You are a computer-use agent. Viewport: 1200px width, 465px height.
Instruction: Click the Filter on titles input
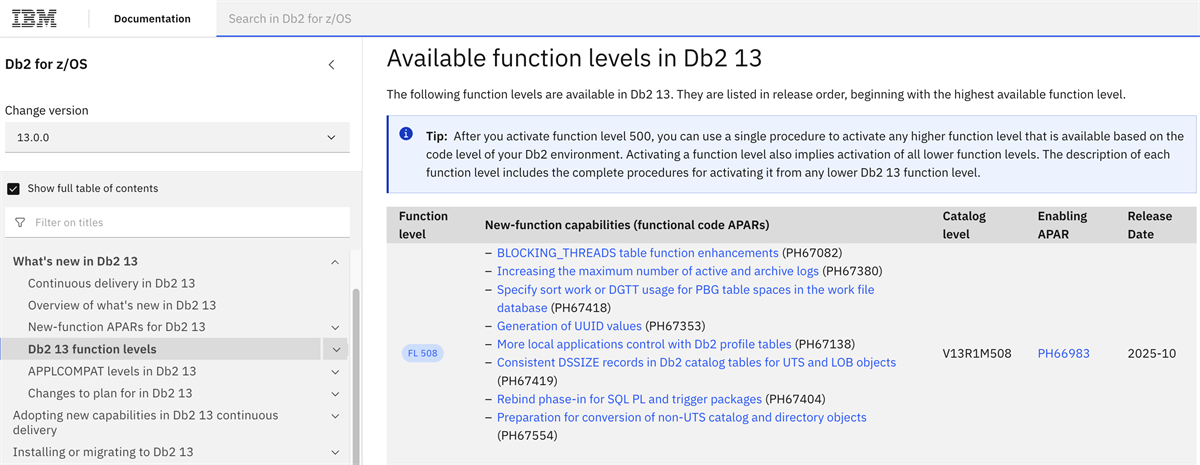(177, 222)
